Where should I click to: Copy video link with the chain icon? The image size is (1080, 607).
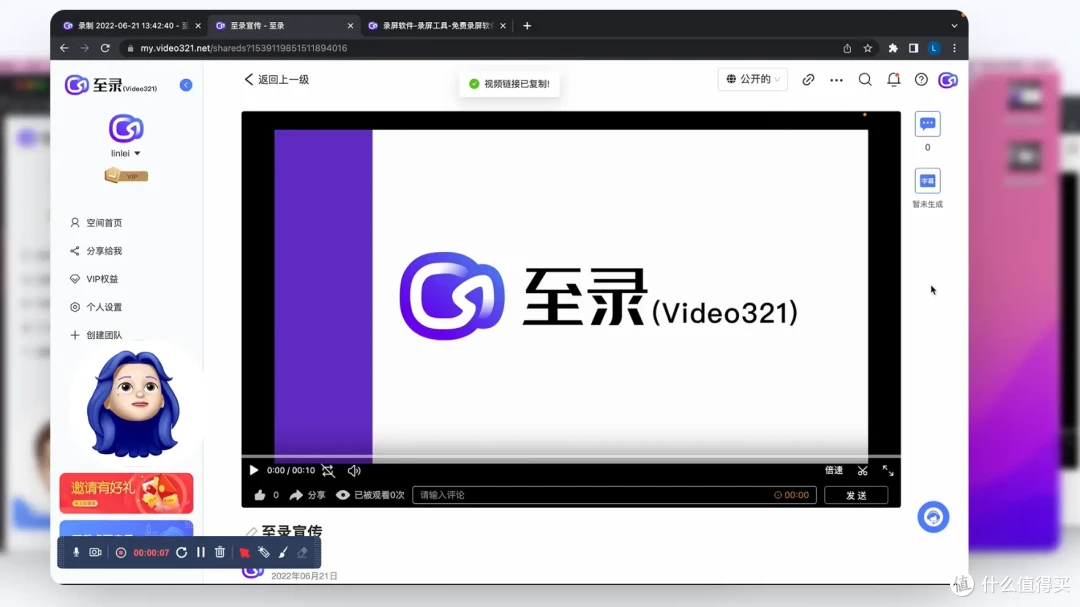[x=809, y=80]
